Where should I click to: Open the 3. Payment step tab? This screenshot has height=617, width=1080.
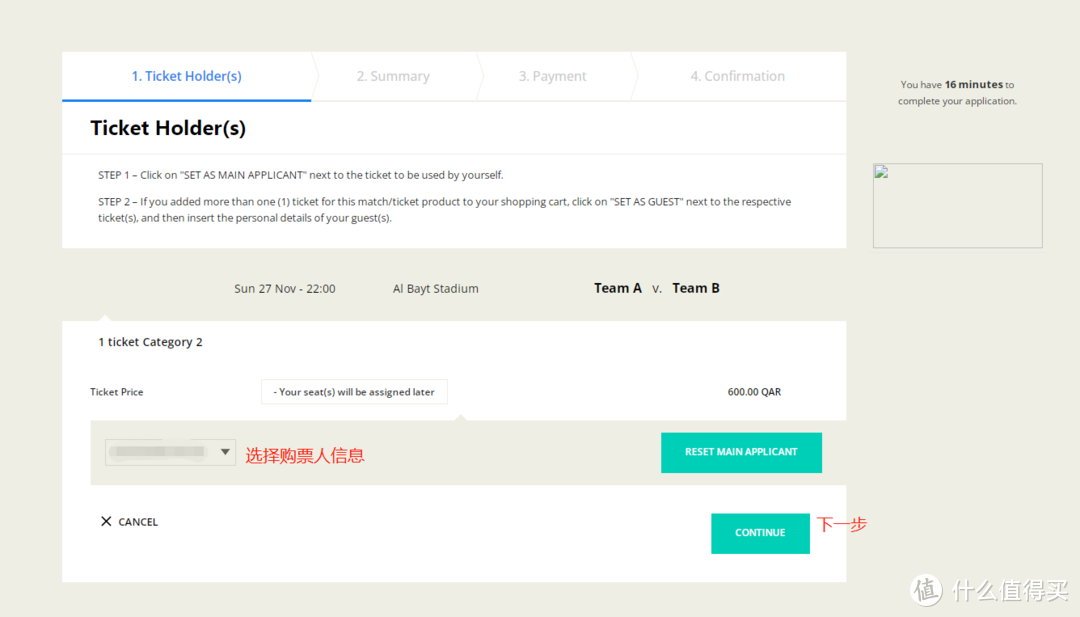(552, 76)
